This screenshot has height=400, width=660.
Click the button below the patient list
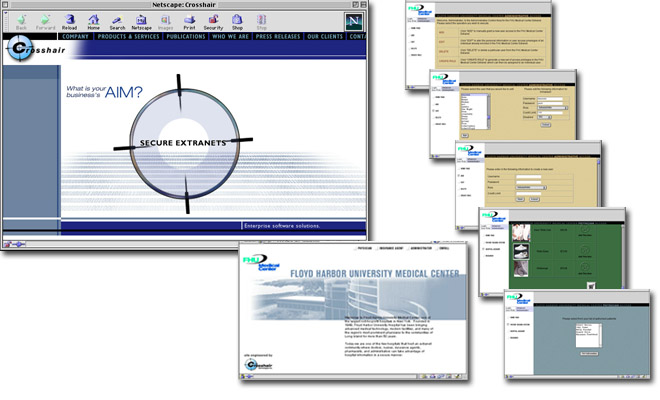(x=589, y=354)
